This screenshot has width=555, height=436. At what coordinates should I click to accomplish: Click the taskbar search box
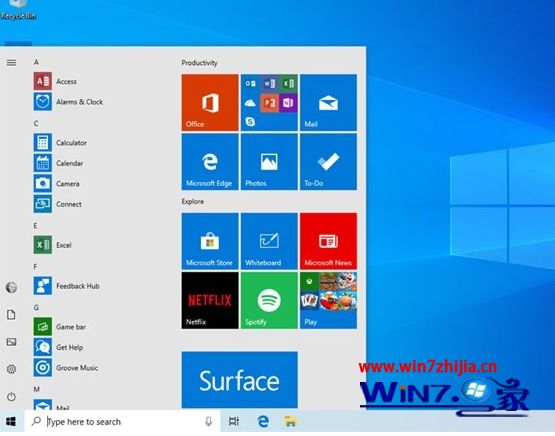(x=122, y=421)
